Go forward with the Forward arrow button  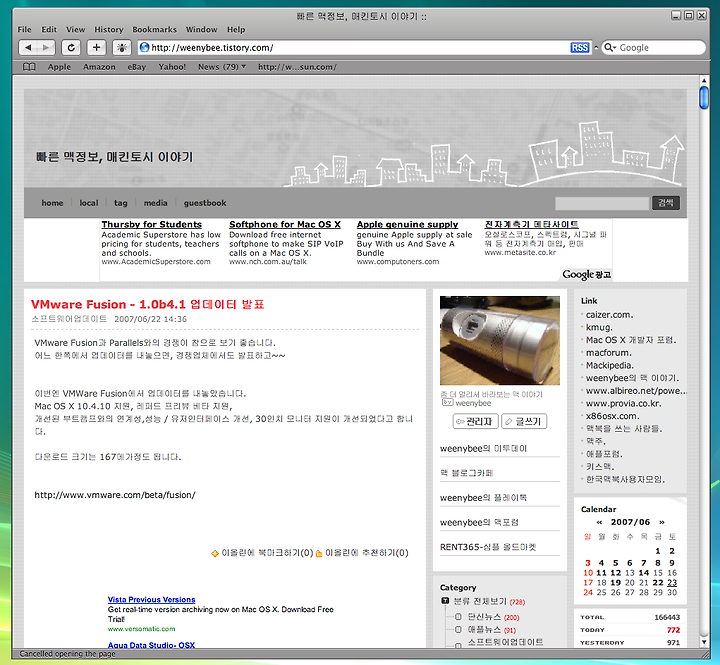click(46, 47)
